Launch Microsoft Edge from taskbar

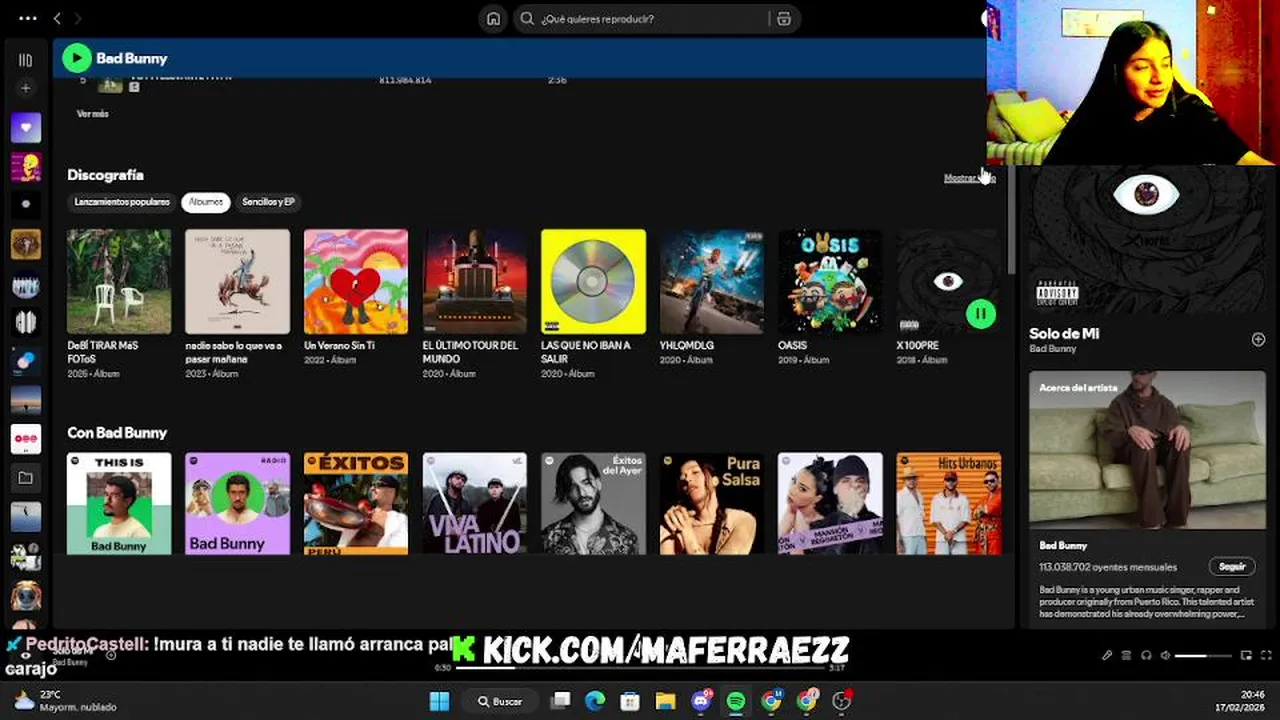(595, 701)
